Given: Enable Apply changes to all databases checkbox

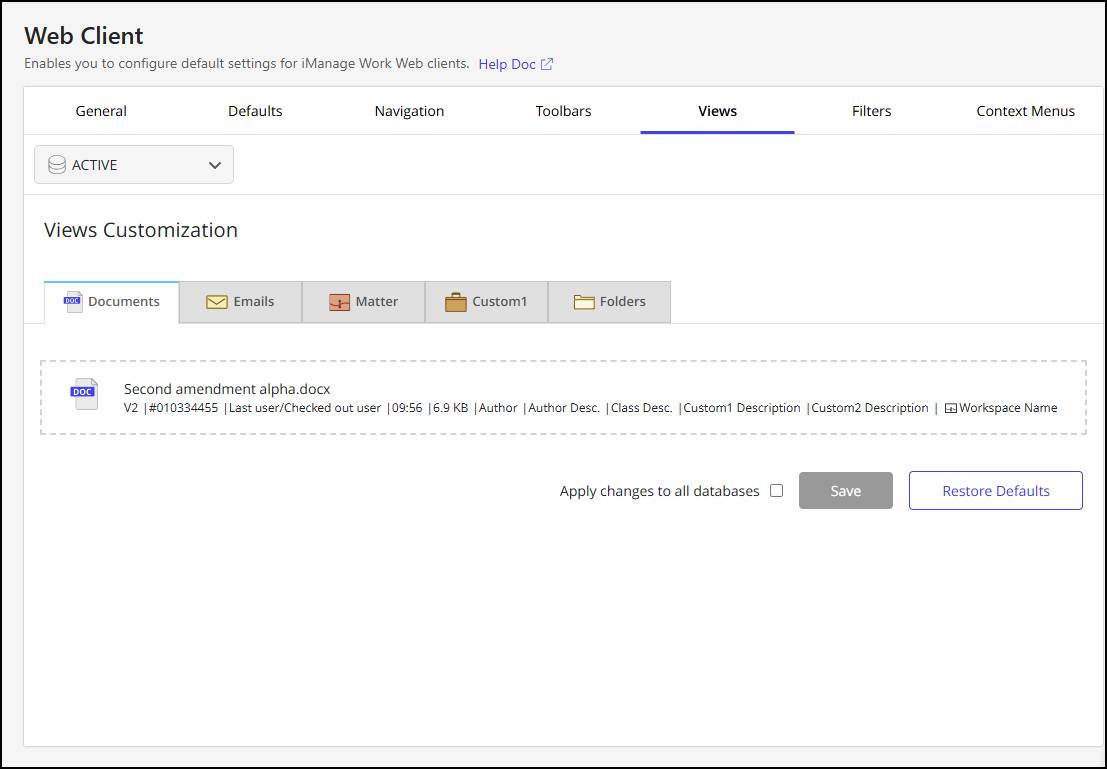Looking at the screenshot, I should coord(776,491).
